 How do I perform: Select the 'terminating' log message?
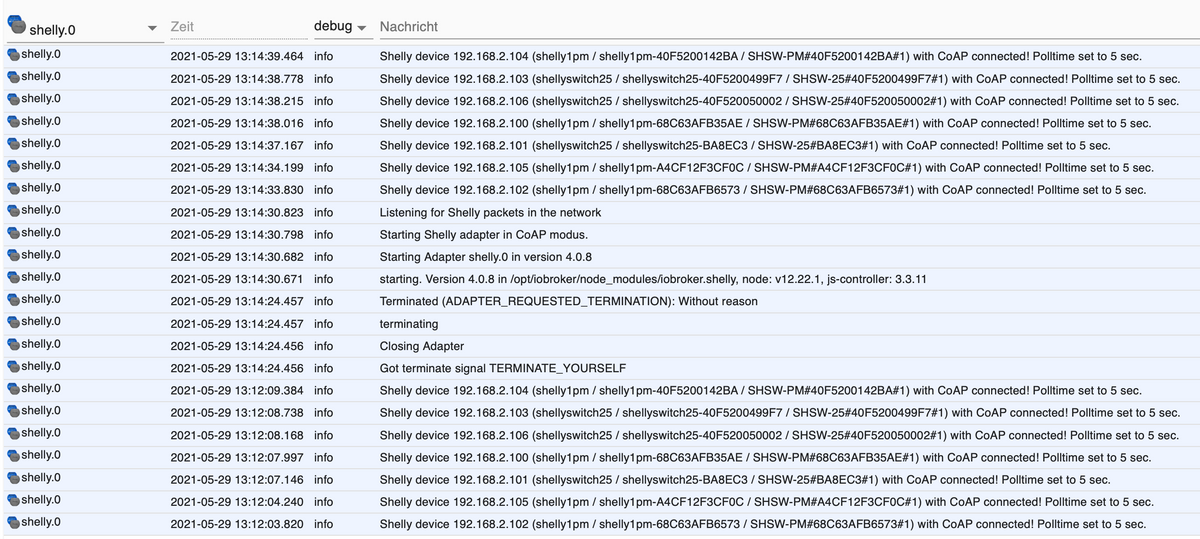pyautogui.click(x=409, y=324)
